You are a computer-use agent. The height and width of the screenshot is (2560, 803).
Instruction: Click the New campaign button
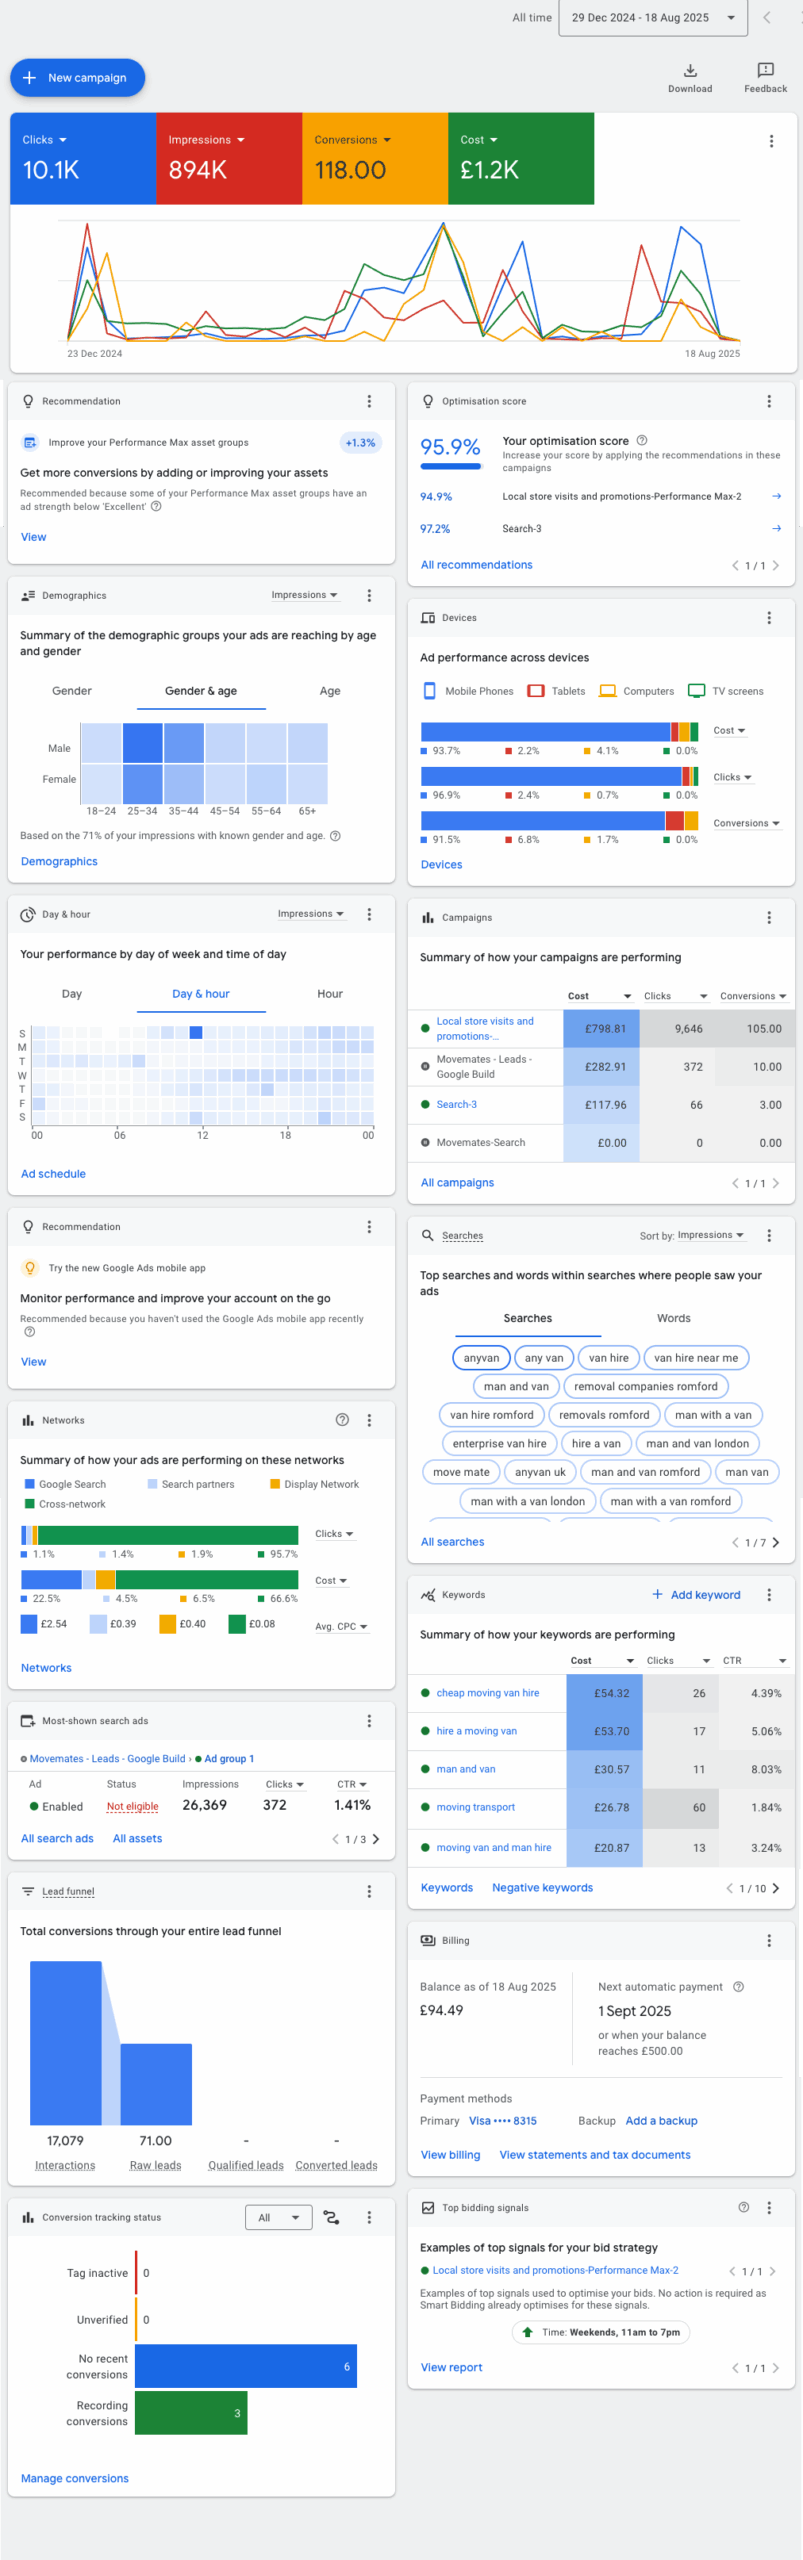77,78
